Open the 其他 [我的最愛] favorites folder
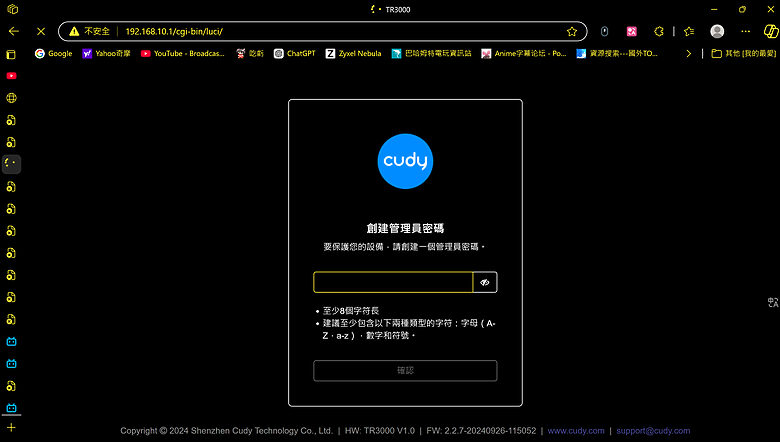Screen dimensions: 780x442 coord(744,53)
